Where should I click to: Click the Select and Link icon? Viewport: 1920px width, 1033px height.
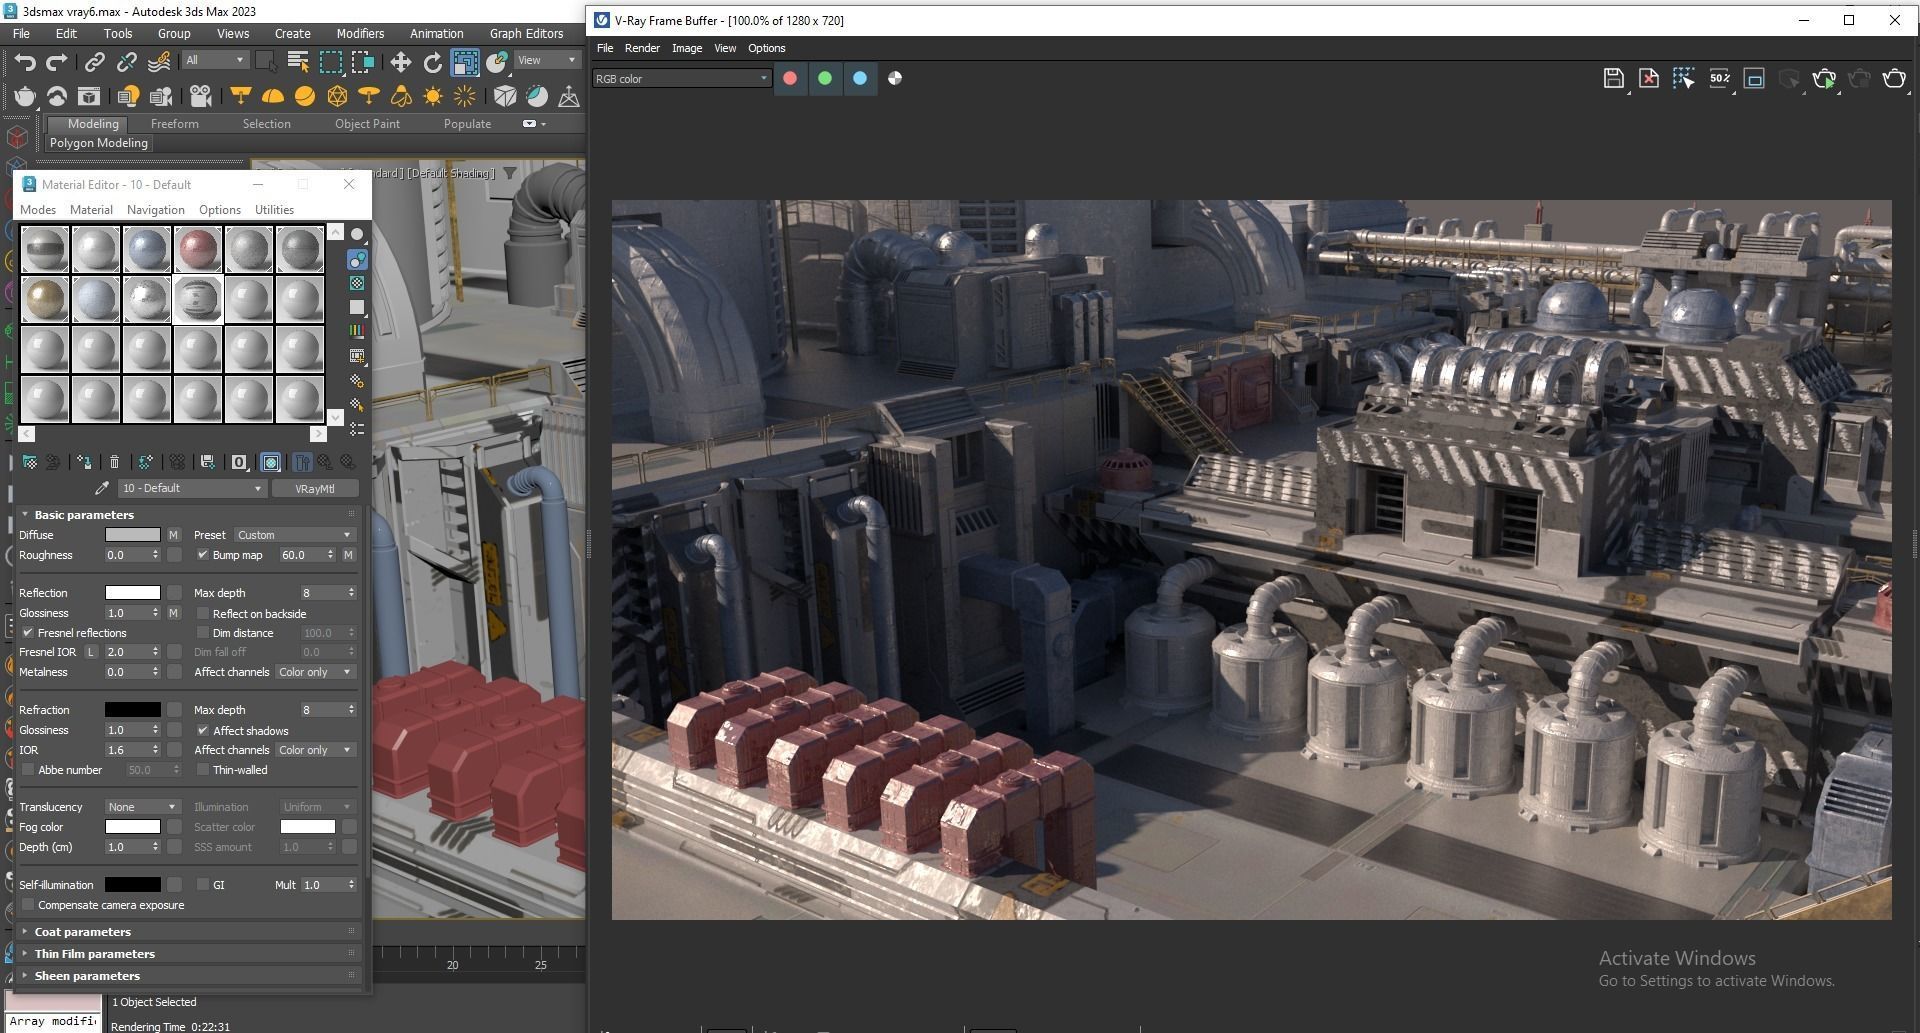94,62
